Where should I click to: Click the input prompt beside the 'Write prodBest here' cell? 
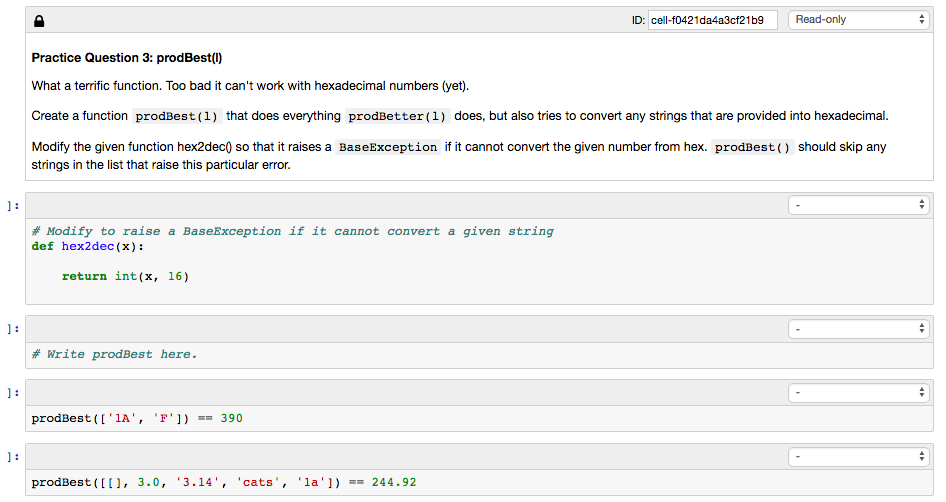(x=13, y=329)
